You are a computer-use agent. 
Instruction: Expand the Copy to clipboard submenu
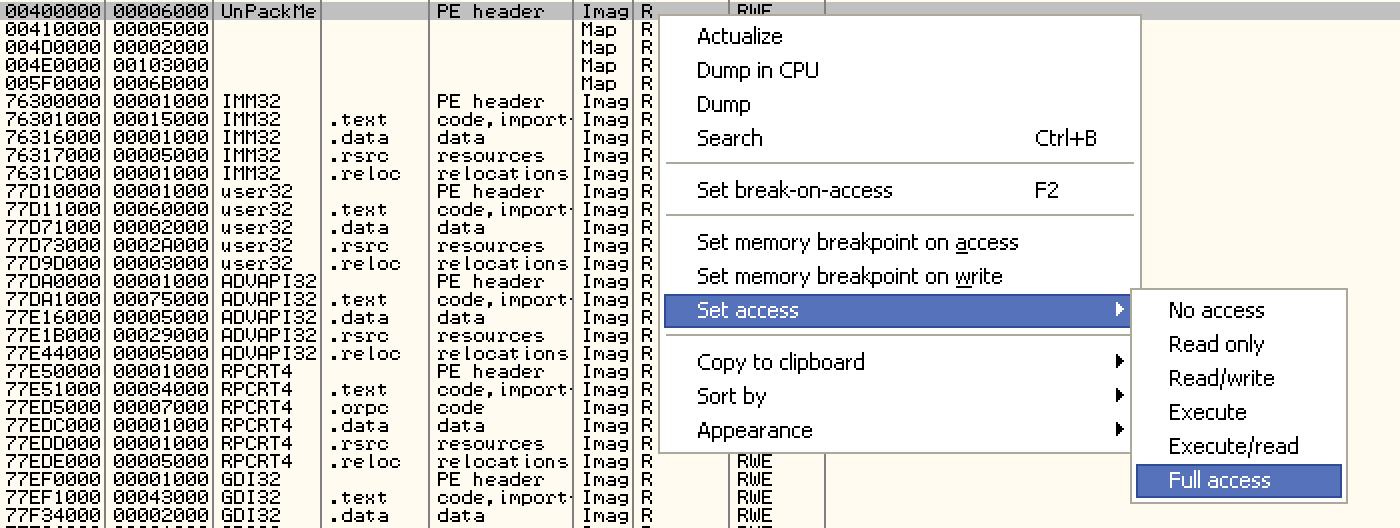pos(780,362)
